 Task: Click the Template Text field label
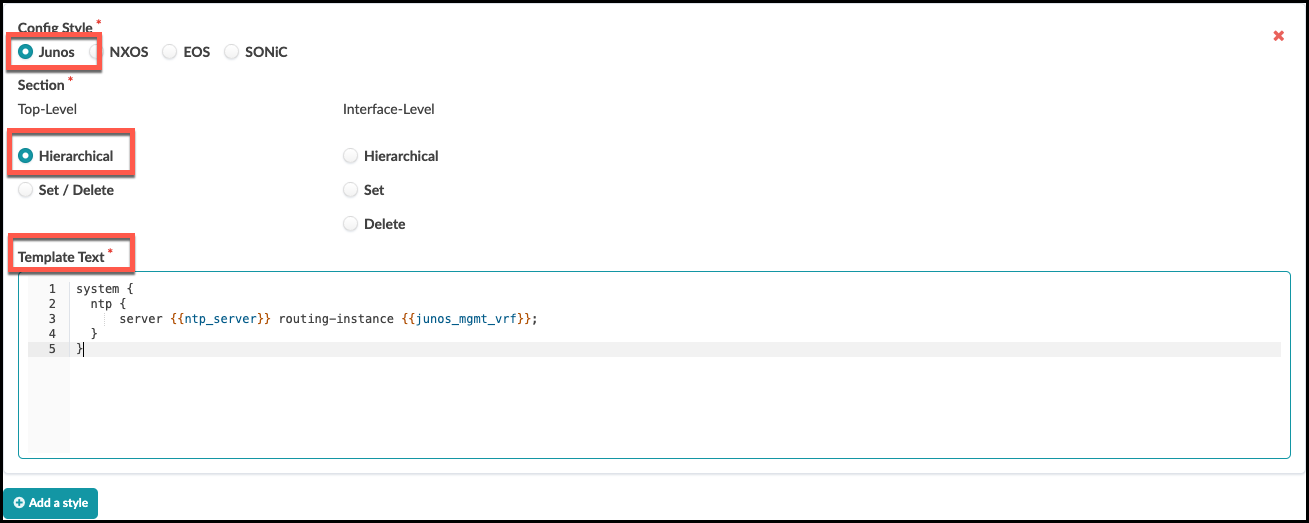point(61,257)
